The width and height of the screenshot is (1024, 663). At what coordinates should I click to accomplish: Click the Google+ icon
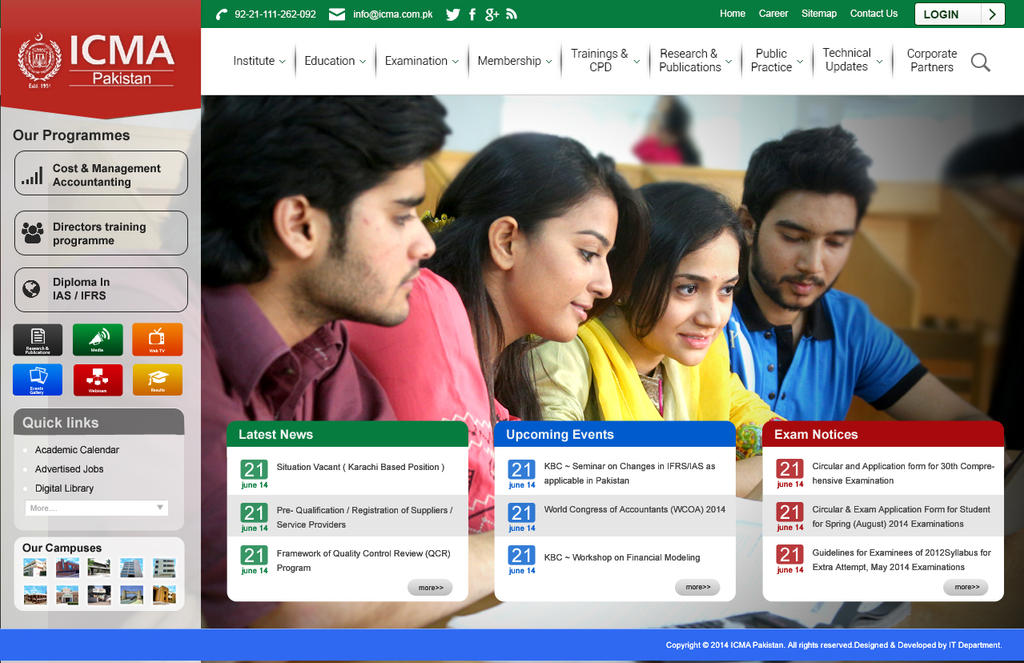[x=491, y=14]
